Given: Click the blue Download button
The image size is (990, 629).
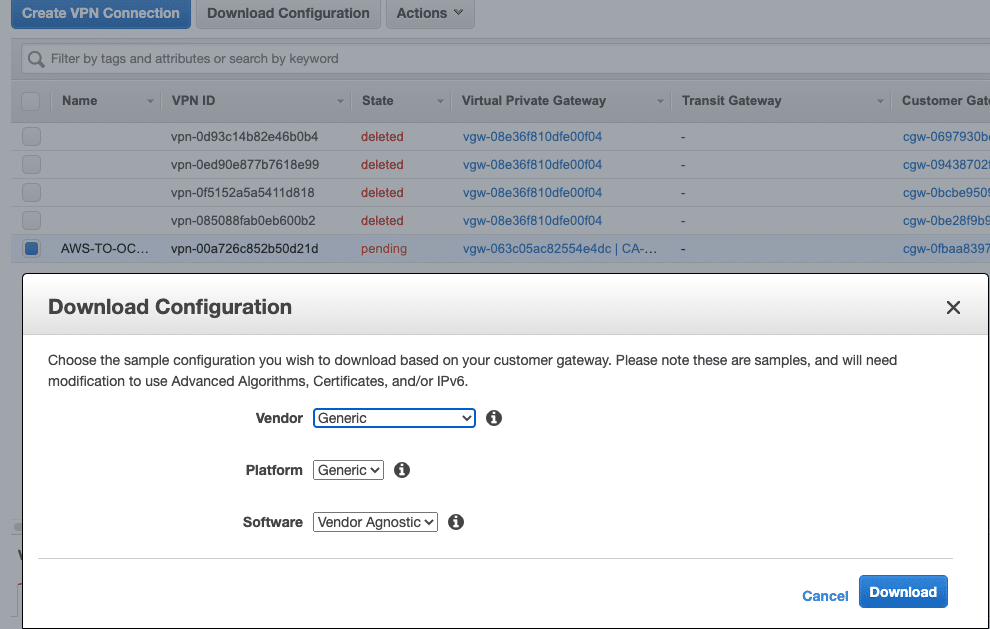Looking at the screenshot, I should (x=903, y=592).
